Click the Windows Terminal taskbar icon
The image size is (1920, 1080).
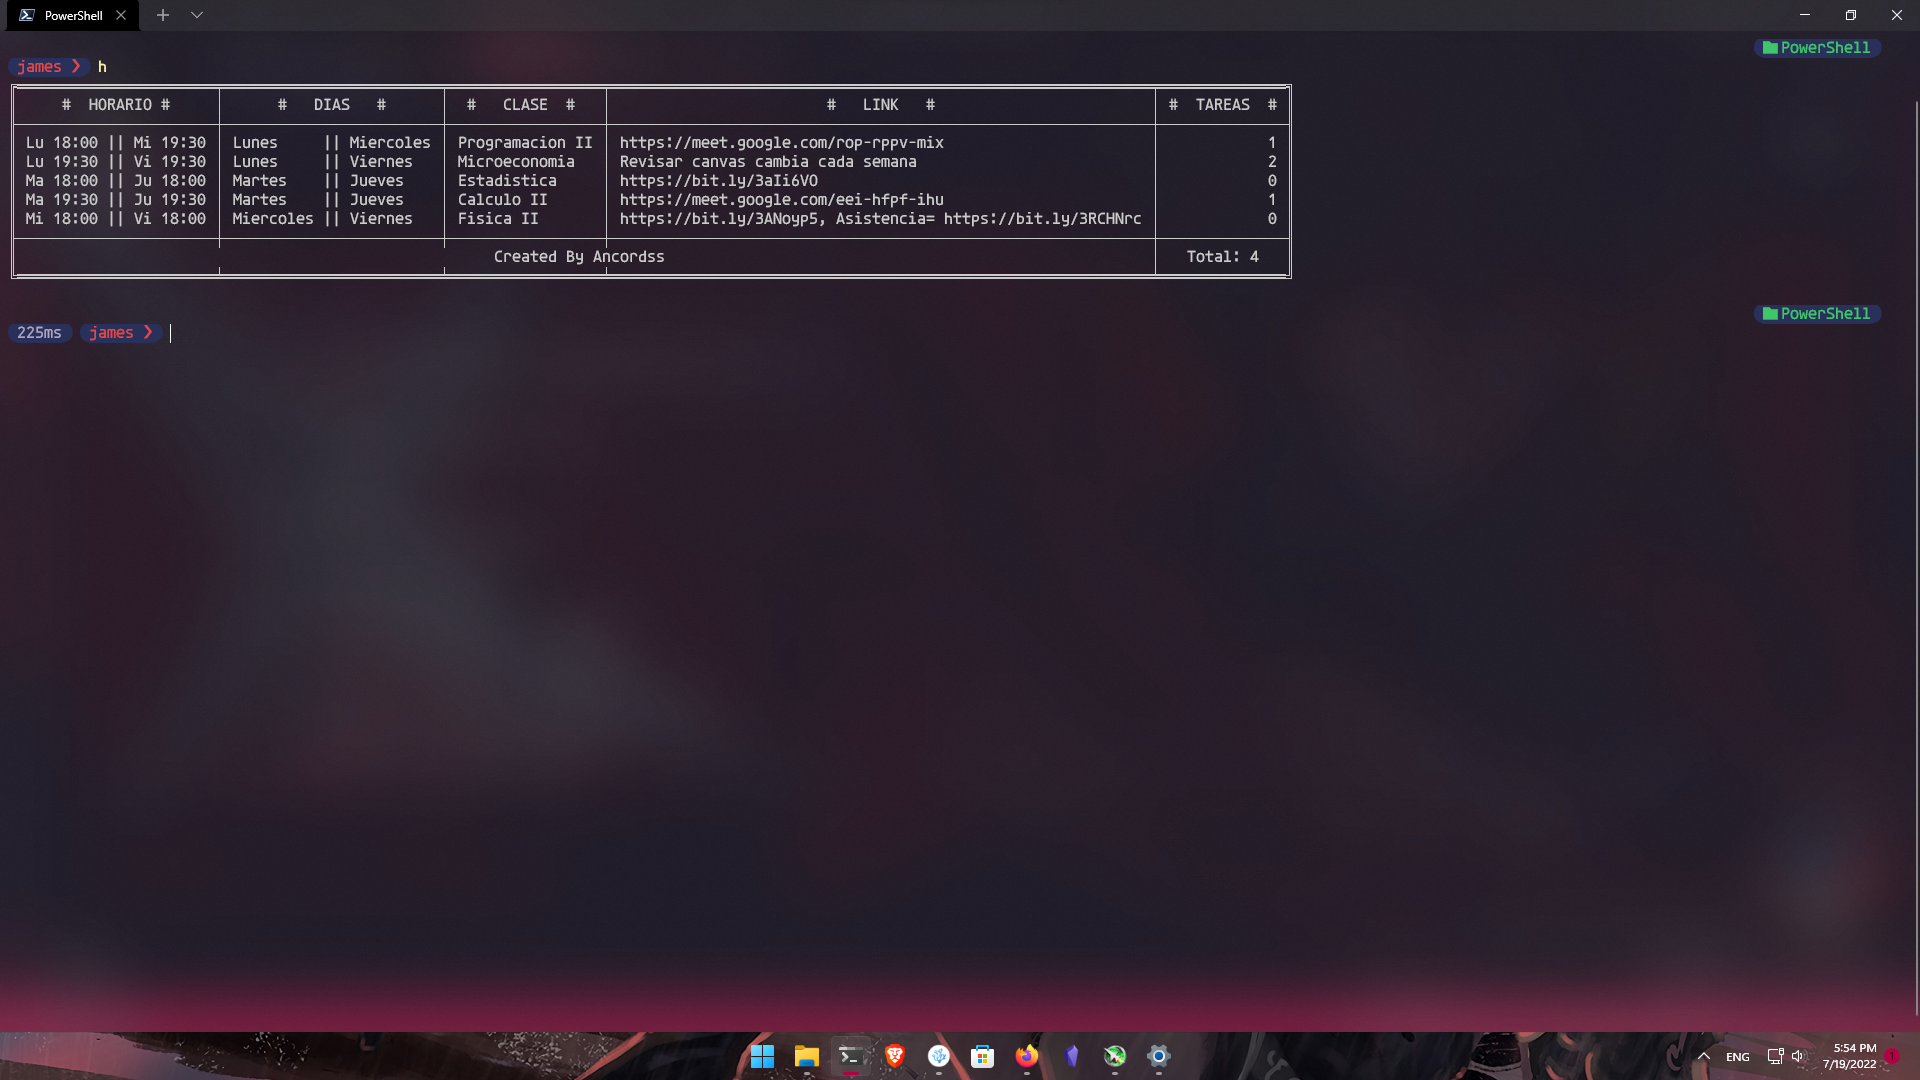[x=850, y=1056]
